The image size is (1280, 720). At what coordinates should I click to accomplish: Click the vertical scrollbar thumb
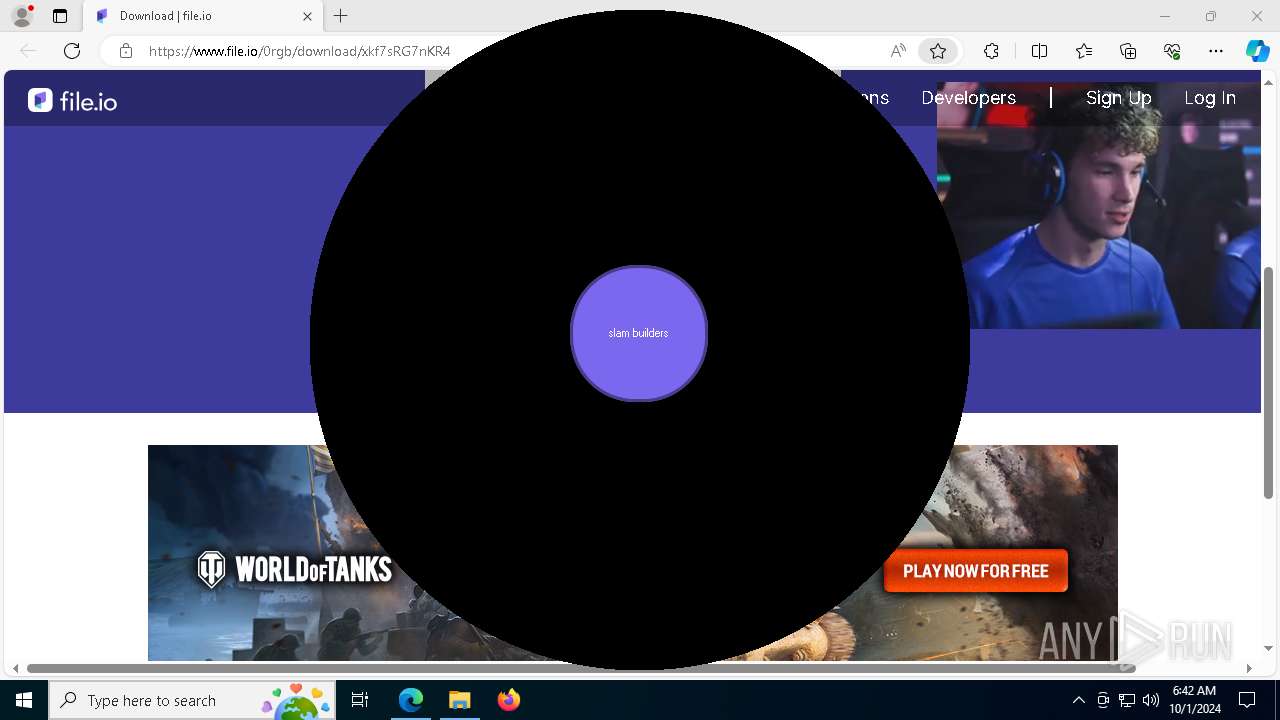(x=1269, y=382)
